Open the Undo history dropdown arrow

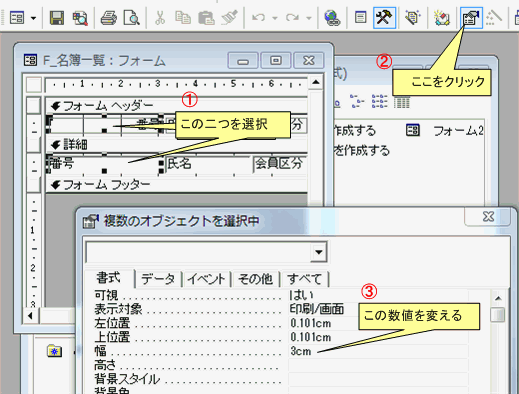[275, 18]
